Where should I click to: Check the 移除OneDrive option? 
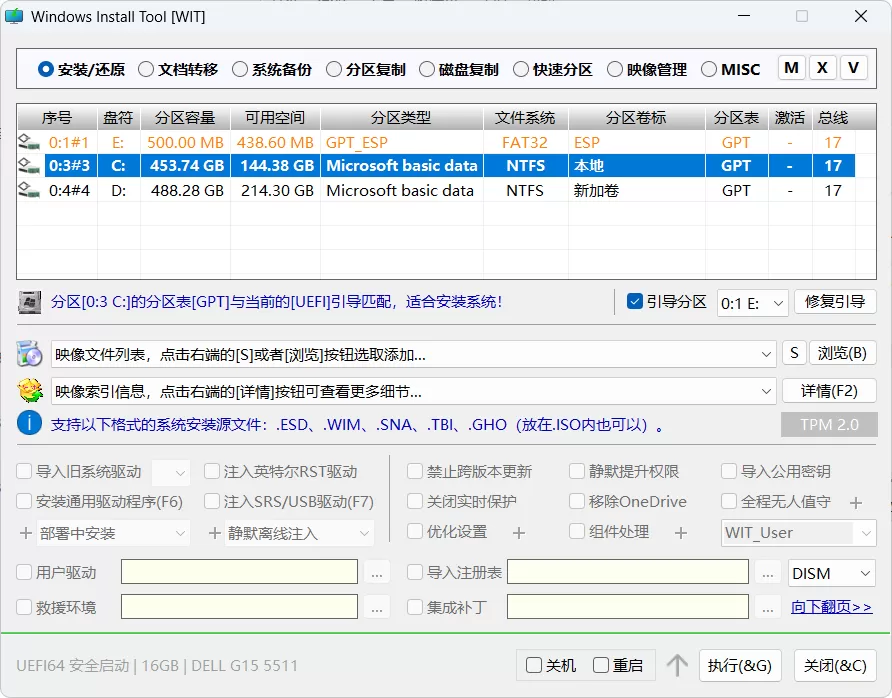pos(578,499)
